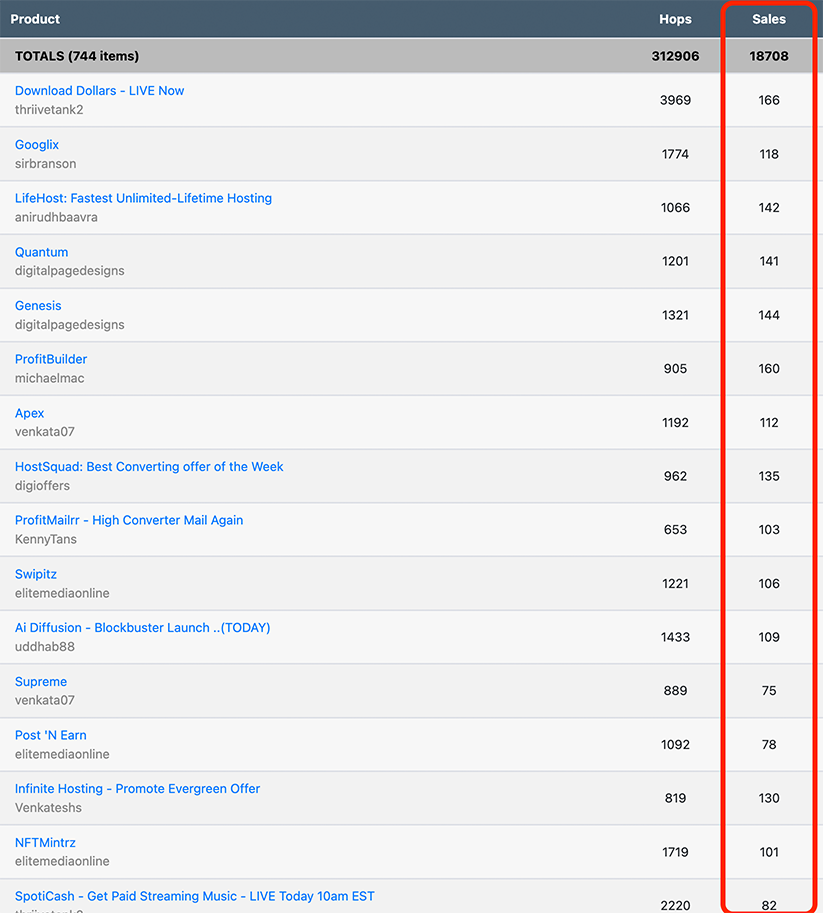The width and height of the screenshot is (823, 913).
Task: Open SpotiCash - Get Paid Streaming Music link
Action: click(194, 896)
